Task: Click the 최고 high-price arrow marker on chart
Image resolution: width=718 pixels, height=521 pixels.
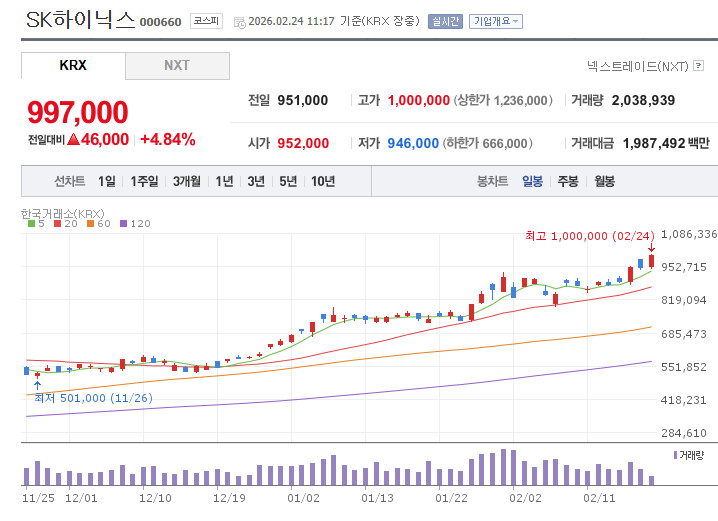Action: 651,246
